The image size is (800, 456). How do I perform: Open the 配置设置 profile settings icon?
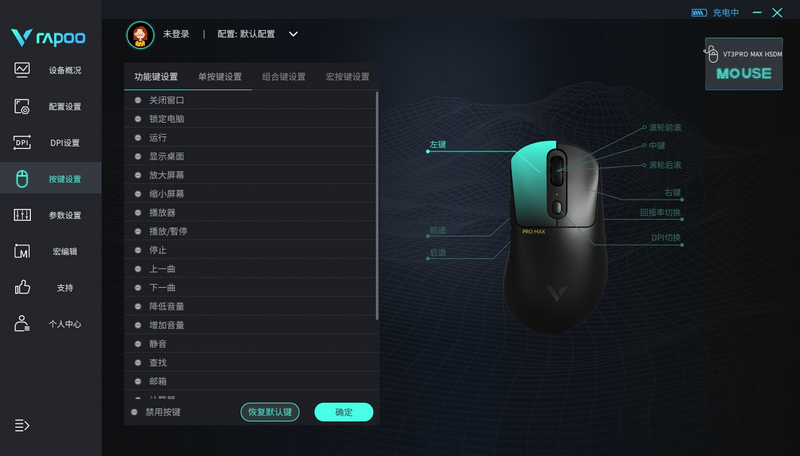(x=22, y=106)
